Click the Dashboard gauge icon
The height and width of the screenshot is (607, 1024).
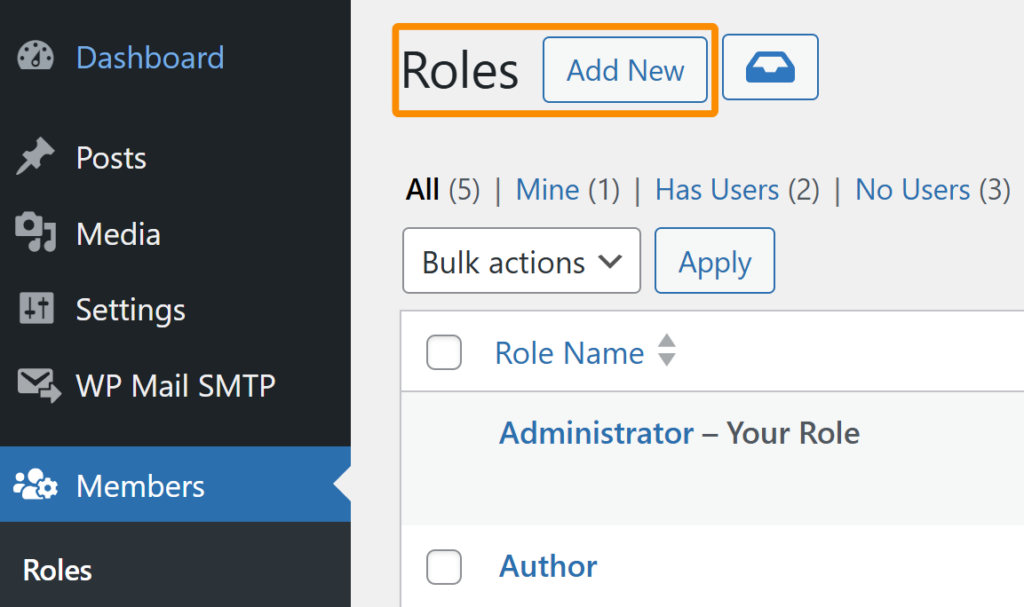point(35,56)
